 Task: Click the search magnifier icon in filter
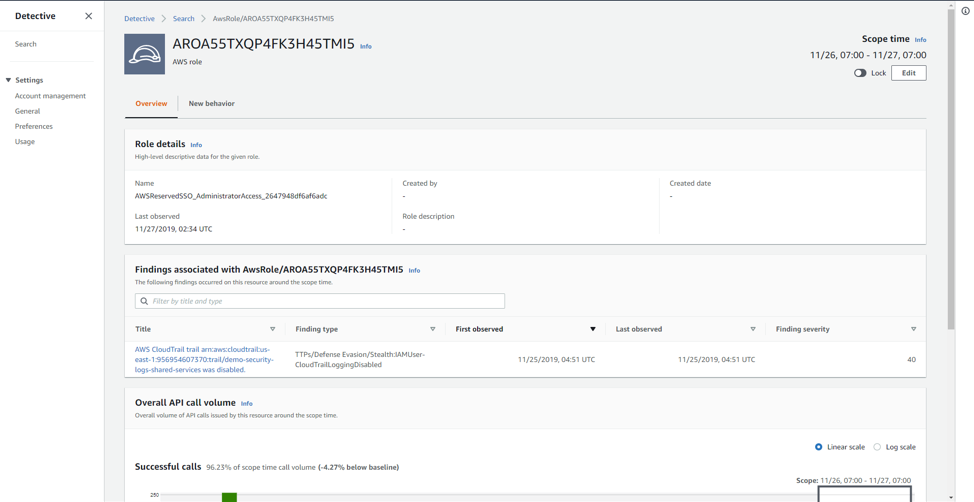pos(144,301)
